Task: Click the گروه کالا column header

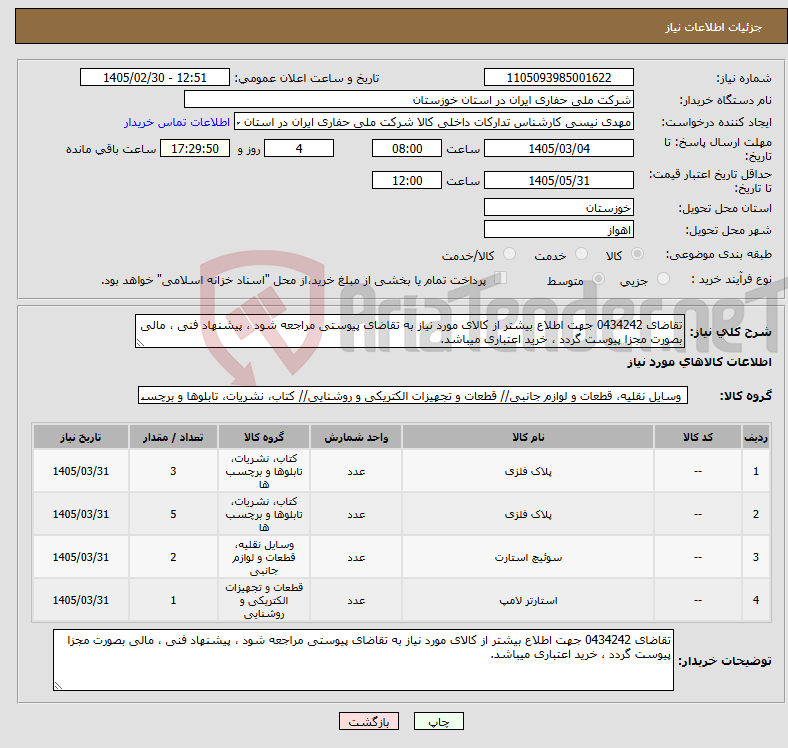Action: (264, 437)
